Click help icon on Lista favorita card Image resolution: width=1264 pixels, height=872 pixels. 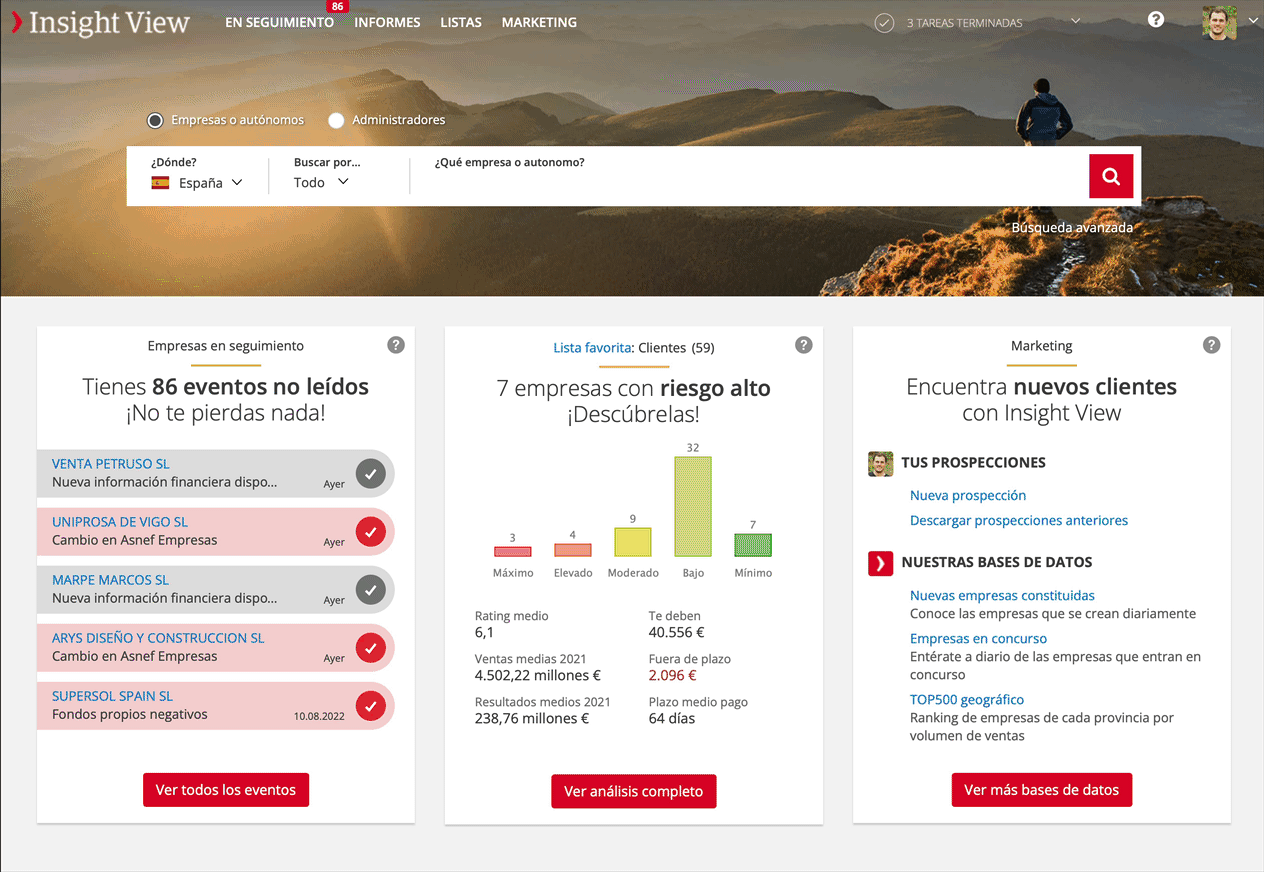pyautogui.click(x=804, y=345)
